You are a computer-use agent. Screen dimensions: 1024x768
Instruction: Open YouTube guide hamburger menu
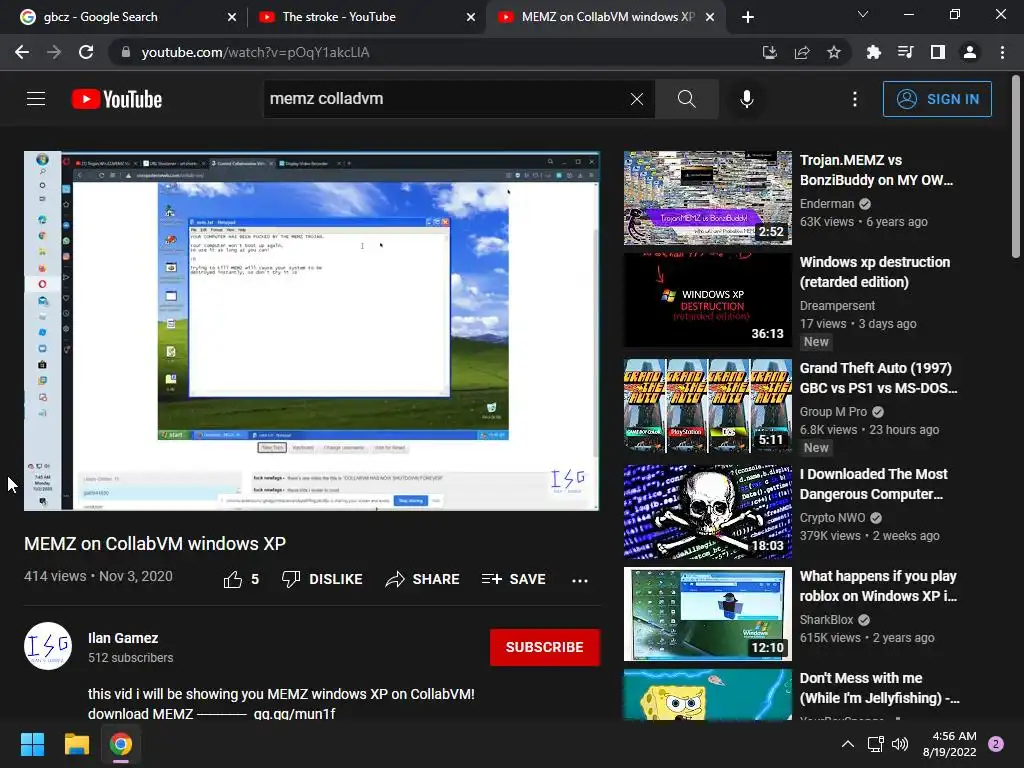[36, 99]
